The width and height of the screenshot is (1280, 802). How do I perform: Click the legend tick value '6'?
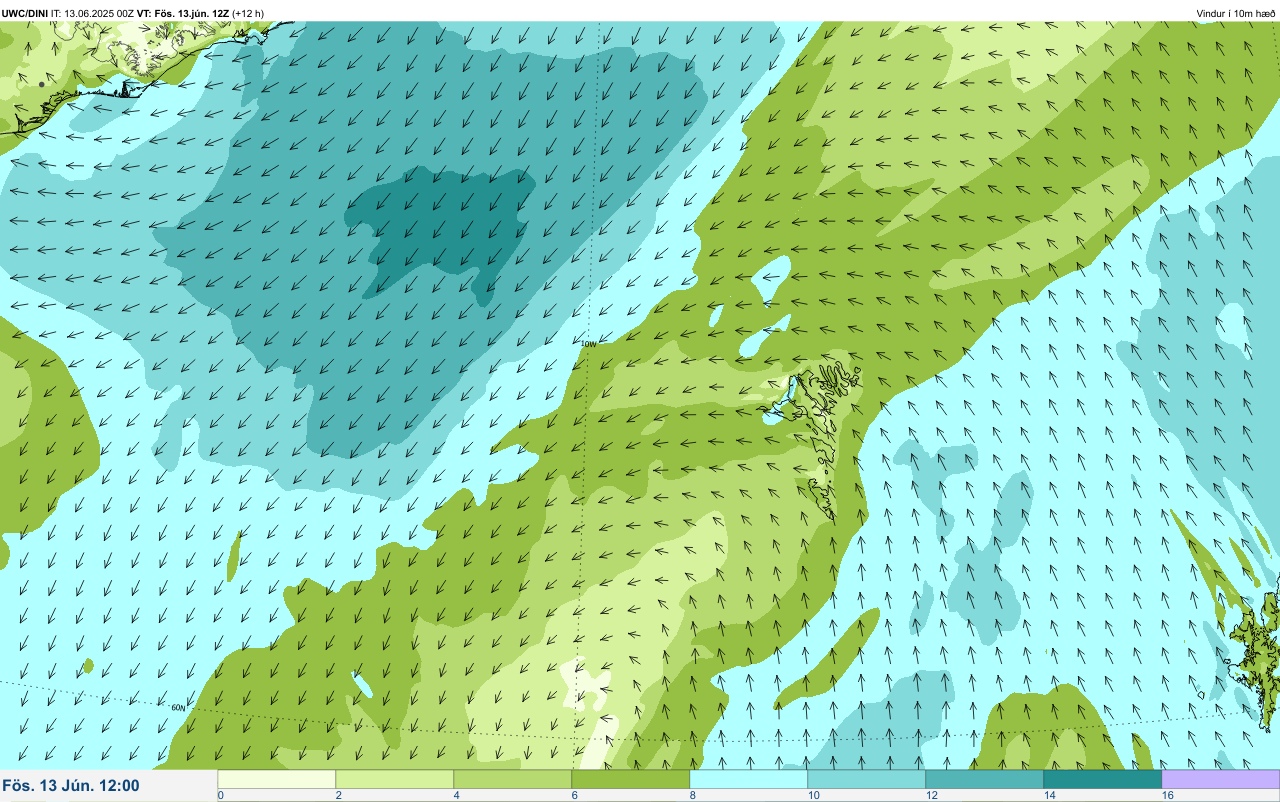(x=575, y=795)
